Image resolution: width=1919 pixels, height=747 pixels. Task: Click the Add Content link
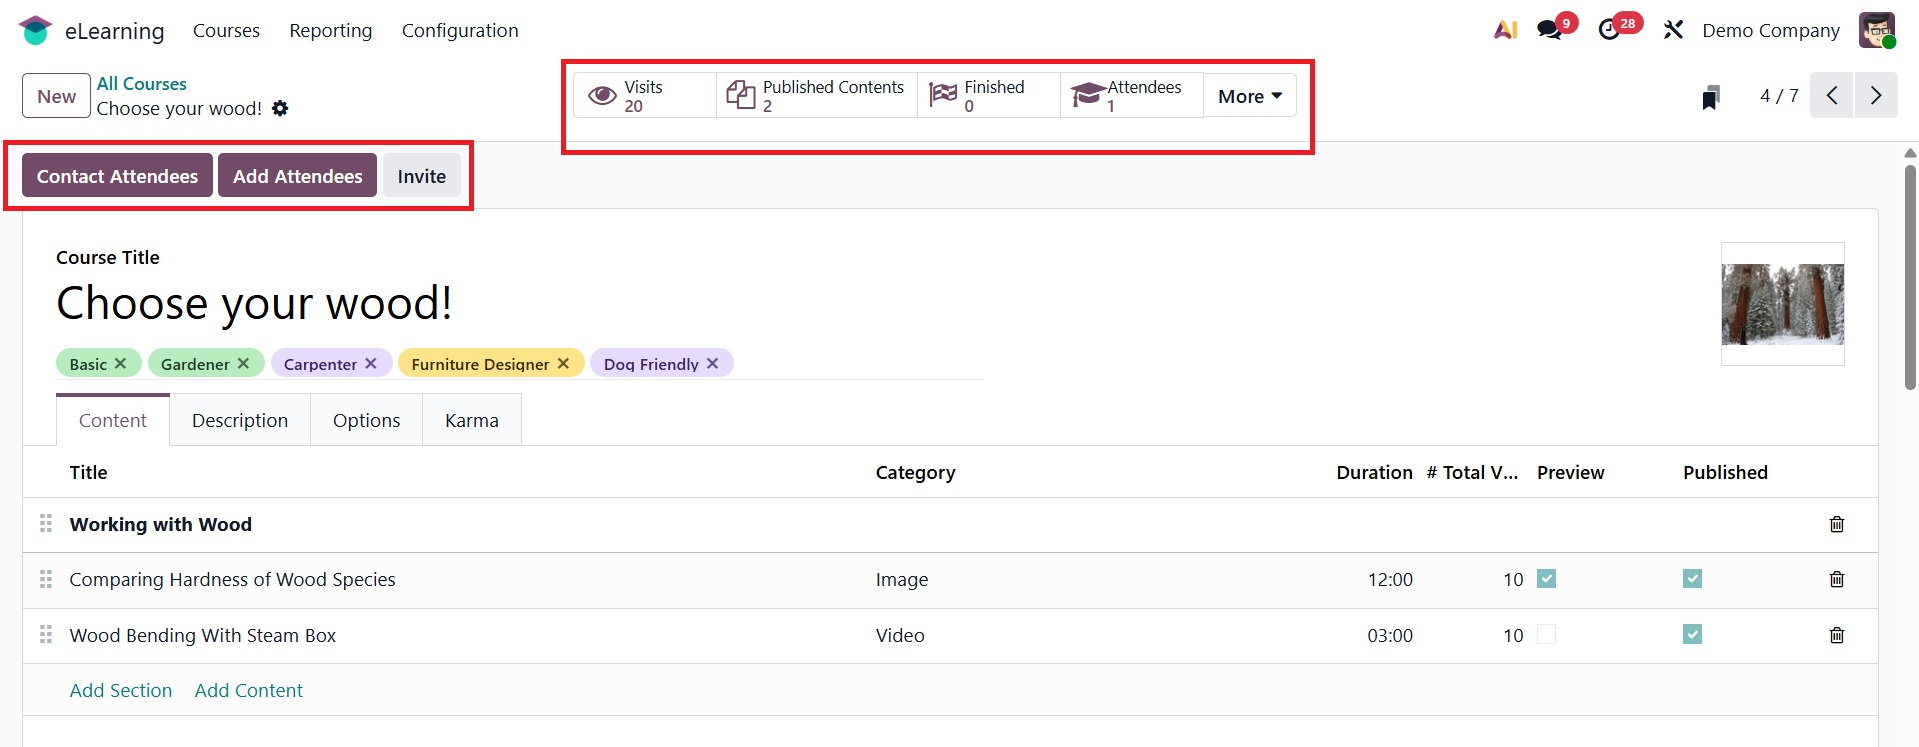click(248, 690)
